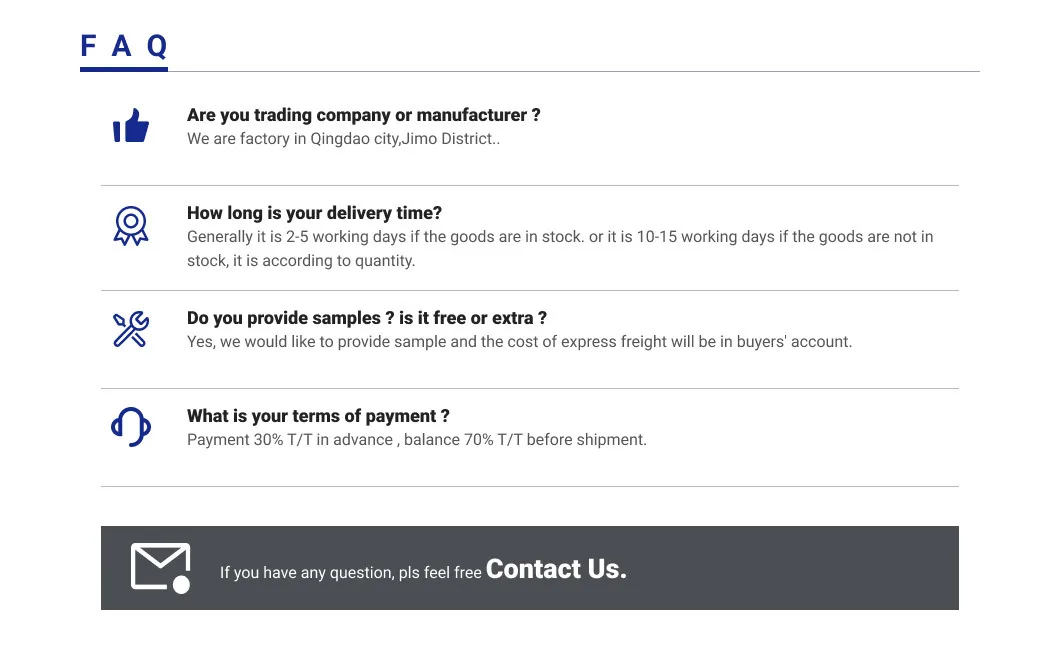This screenshot has height=663, width=1060.
Task: Click the thumbs-up icon
Action: [x=131, y=126]
